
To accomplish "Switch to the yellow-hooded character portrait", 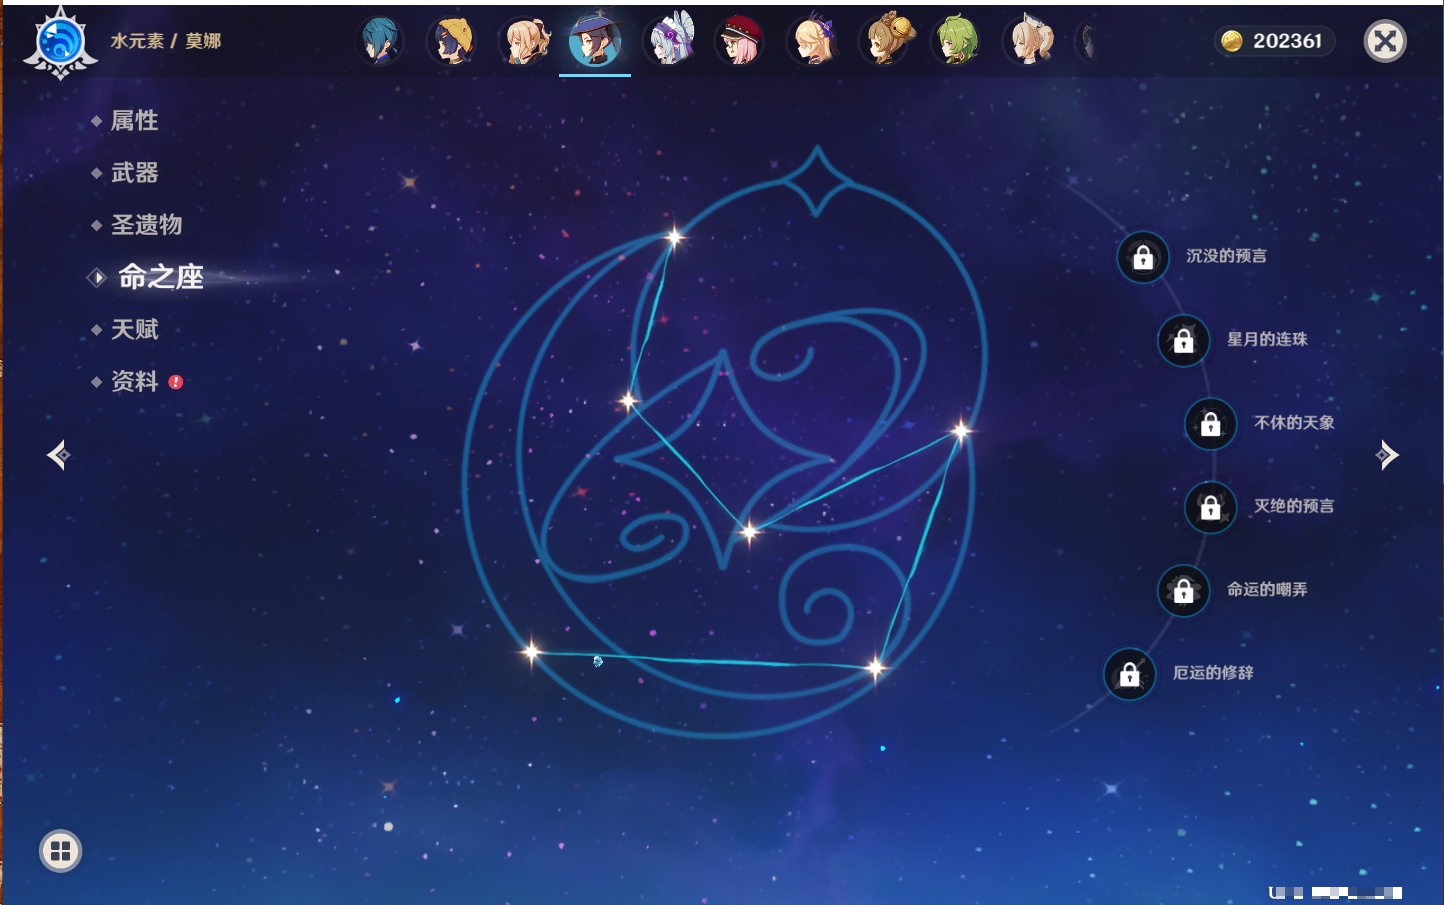I will (x=452, y=41).
